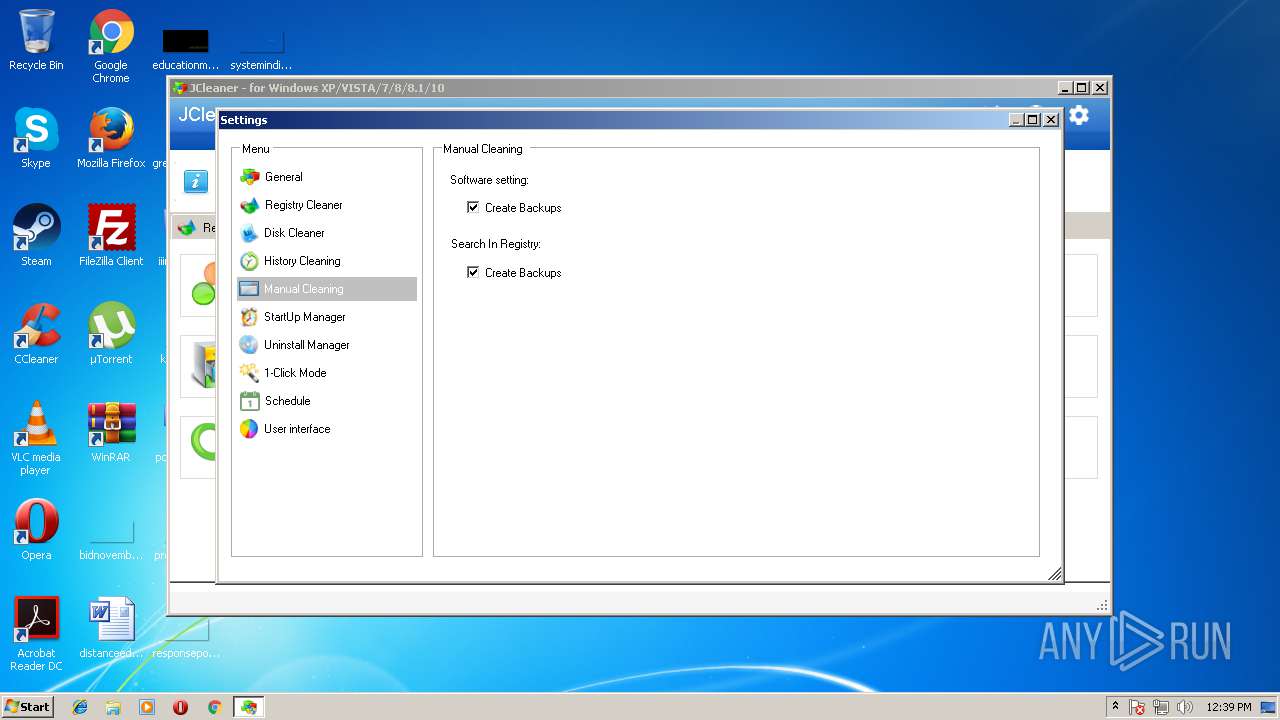Screen dimensions: 1280x720
Task: Open the General settings section
Action: [327, 177]
